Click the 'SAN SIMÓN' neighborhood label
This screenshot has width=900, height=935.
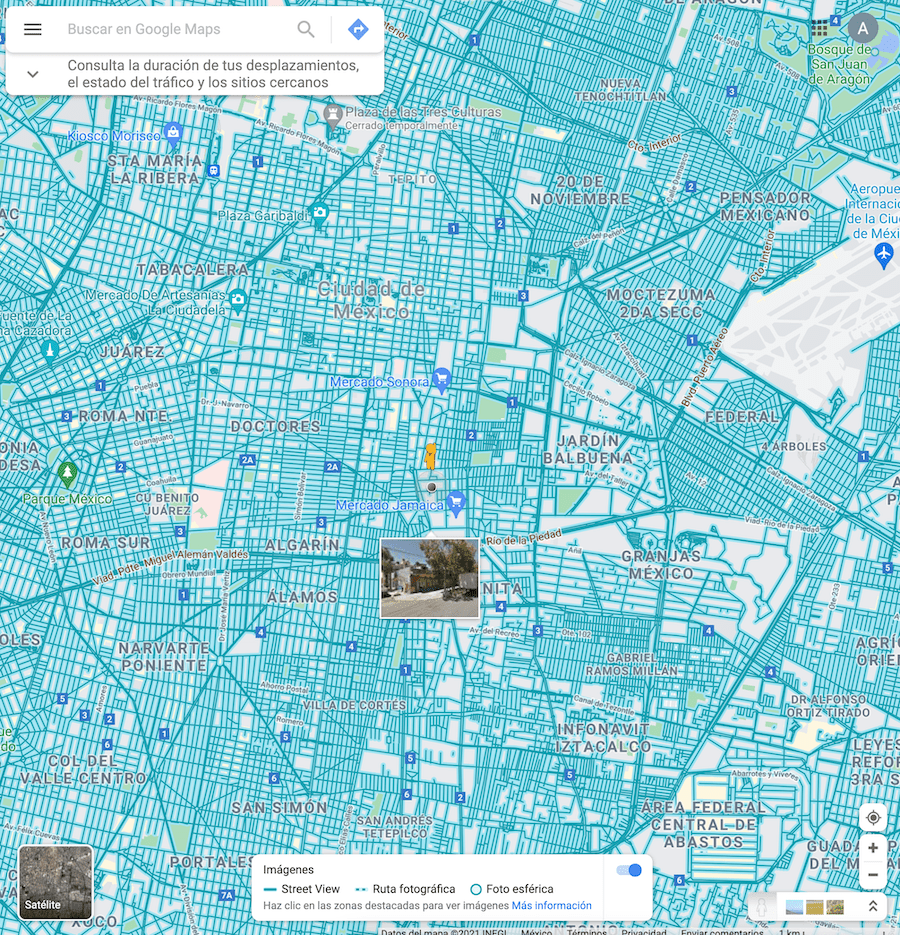coord(279,807)
